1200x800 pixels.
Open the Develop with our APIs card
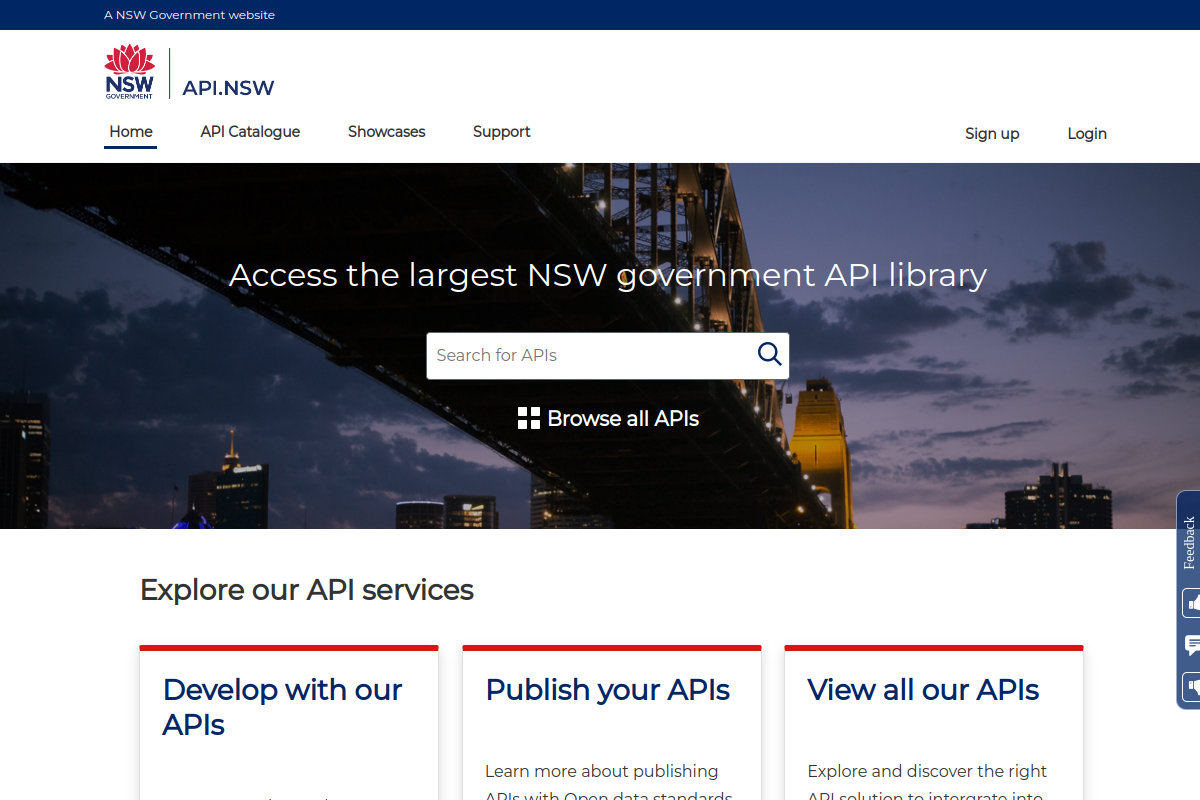pos(289,723)
